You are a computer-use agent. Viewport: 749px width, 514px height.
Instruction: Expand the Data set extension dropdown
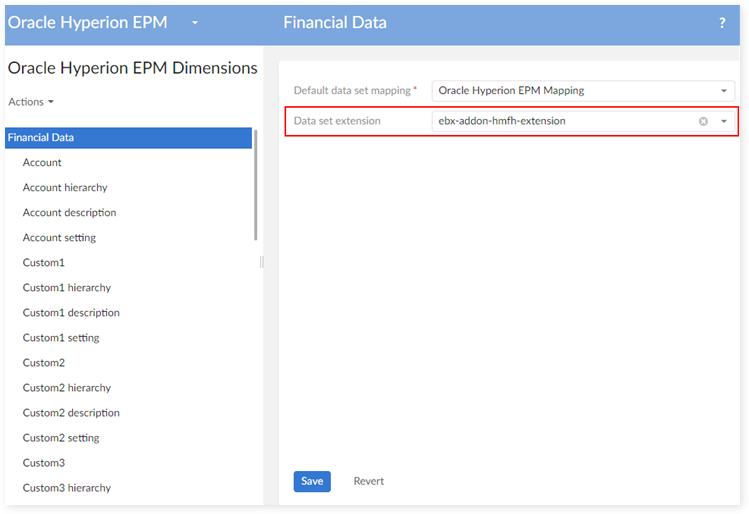[x=724, y=121]
